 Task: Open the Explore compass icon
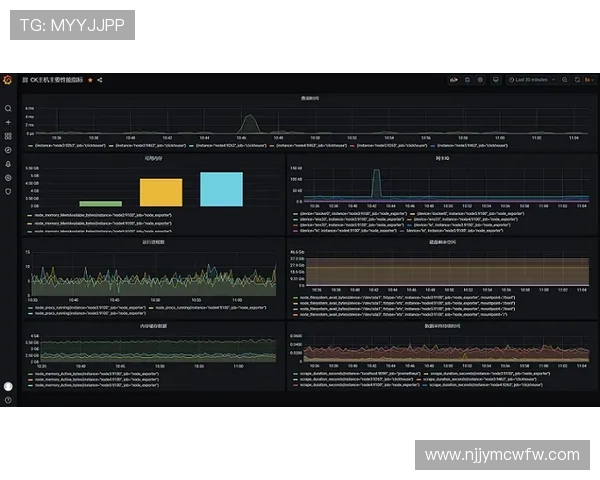[8, 150]
